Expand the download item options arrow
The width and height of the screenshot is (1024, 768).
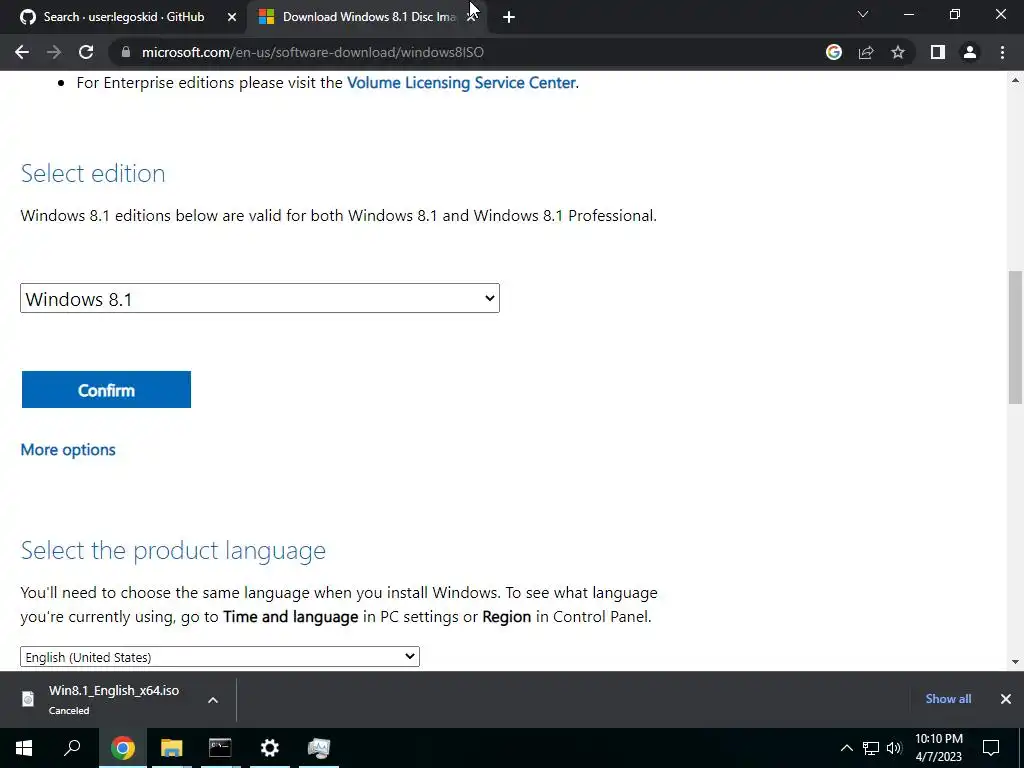pos(213,700)
